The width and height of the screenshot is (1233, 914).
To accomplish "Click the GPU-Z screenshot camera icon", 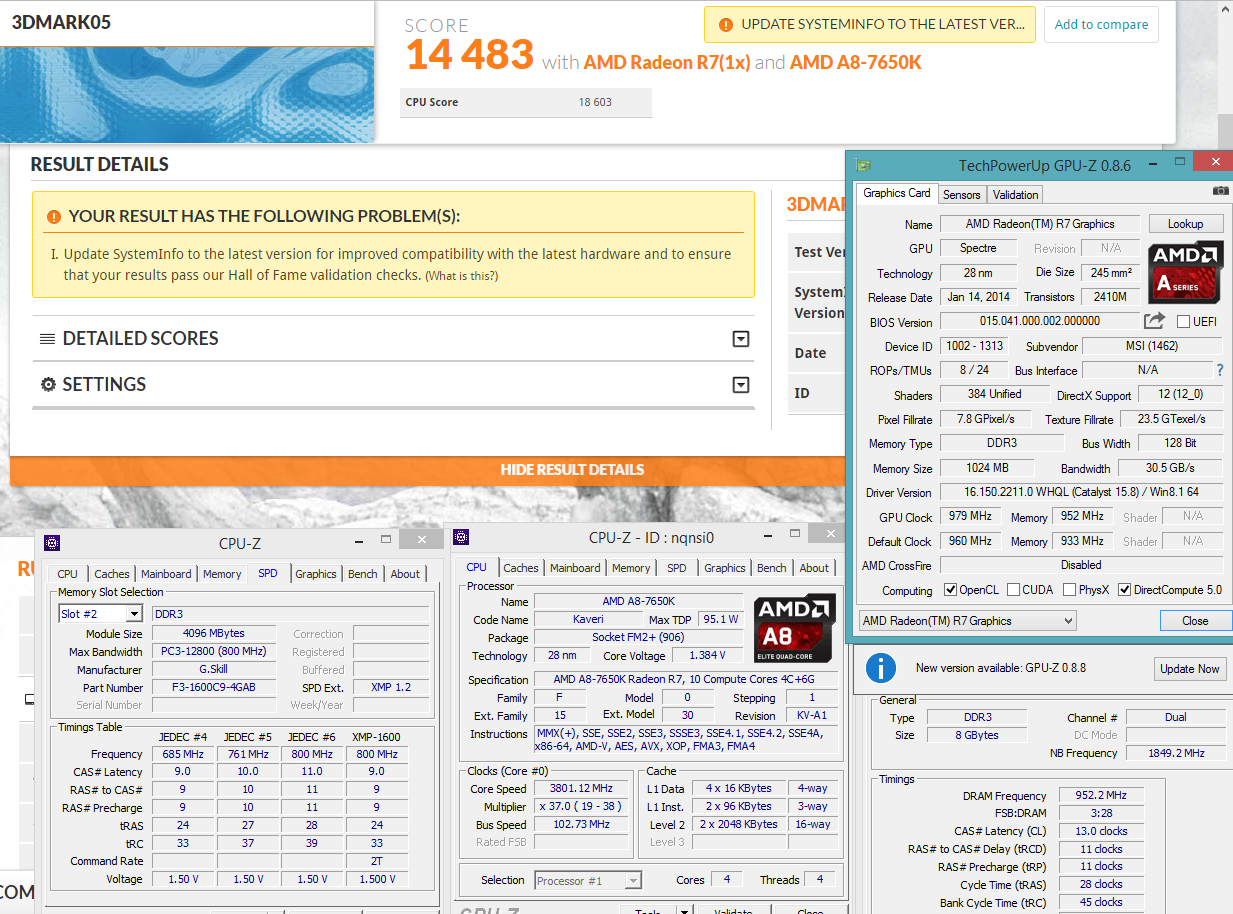I will (1220, 190).
